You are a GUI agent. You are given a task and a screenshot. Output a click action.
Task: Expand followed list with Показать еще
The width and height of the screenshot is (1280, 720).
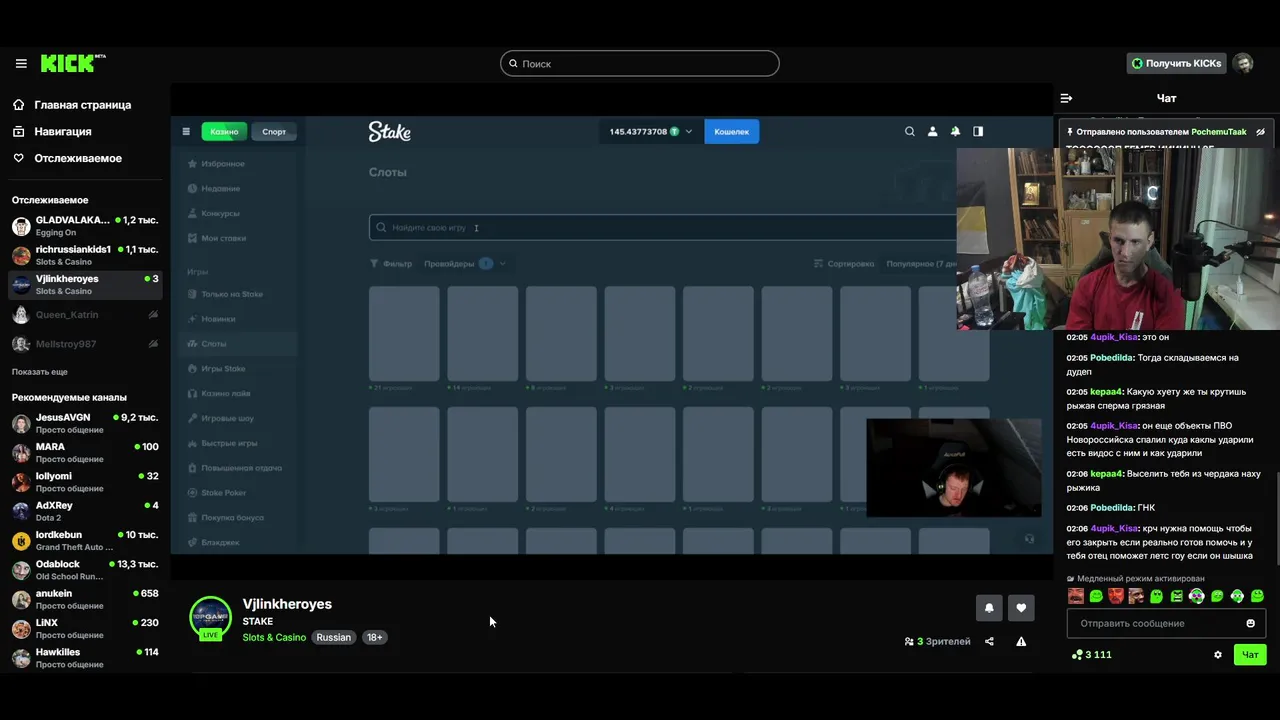pyautogui.click(x=40, y=372)
